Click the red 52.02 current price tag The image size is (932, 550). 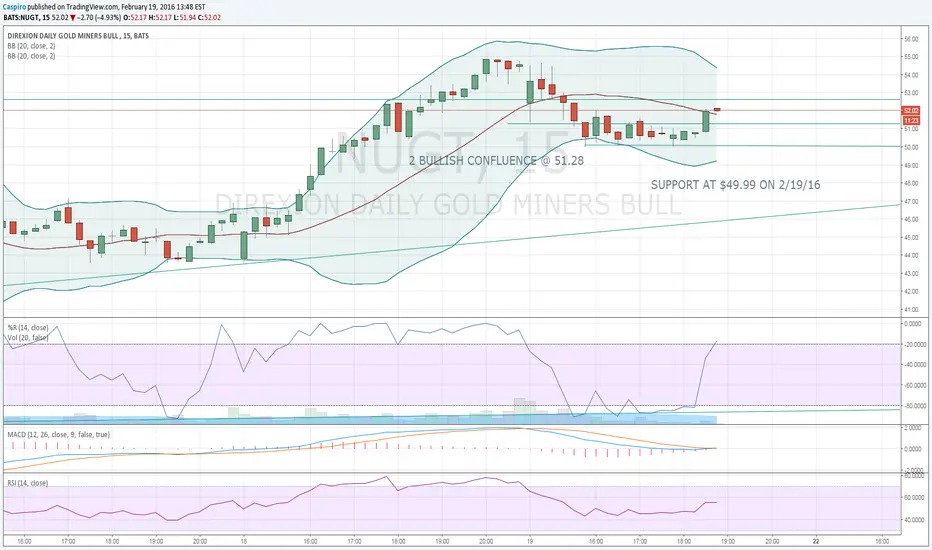click(911, 111)
